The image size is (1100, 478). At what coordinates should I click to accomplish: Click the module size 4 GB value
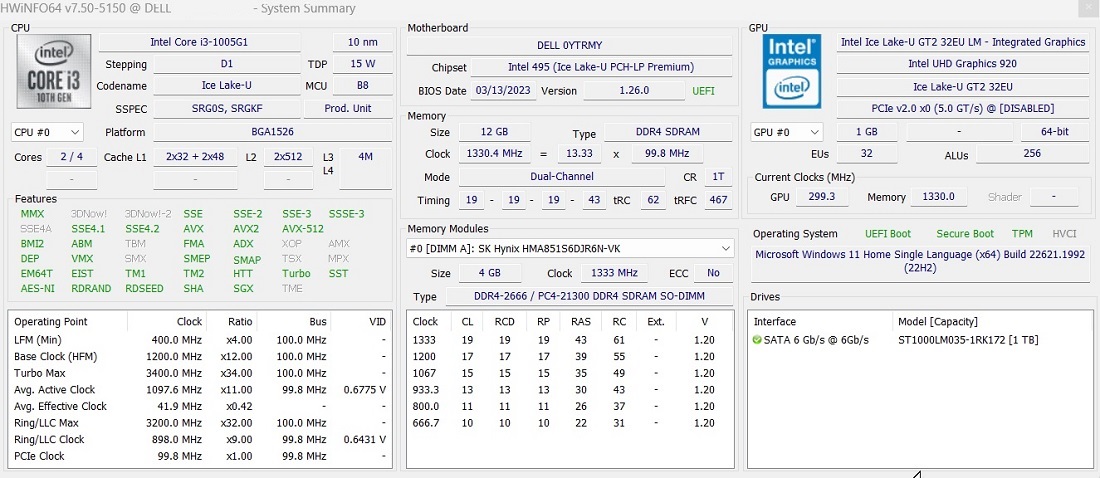coord(490,273)
